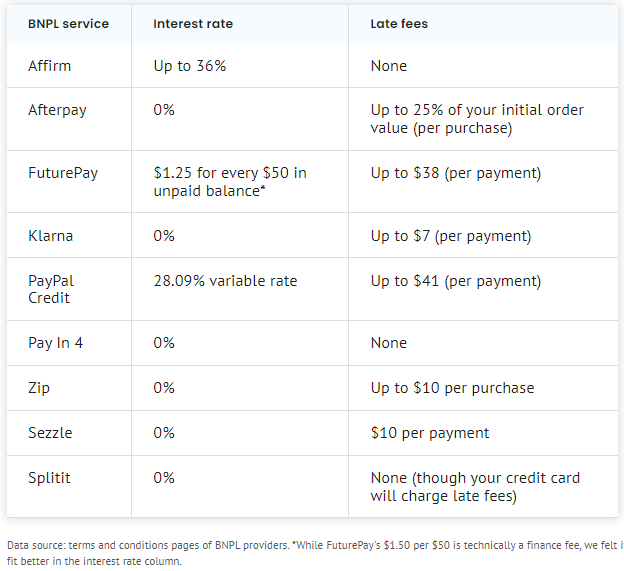Image resolution: width=624 pixels, height=571 pixels.
Task: Click the Late fees column header
Action: pyautogui.click(x=399, y=24)
